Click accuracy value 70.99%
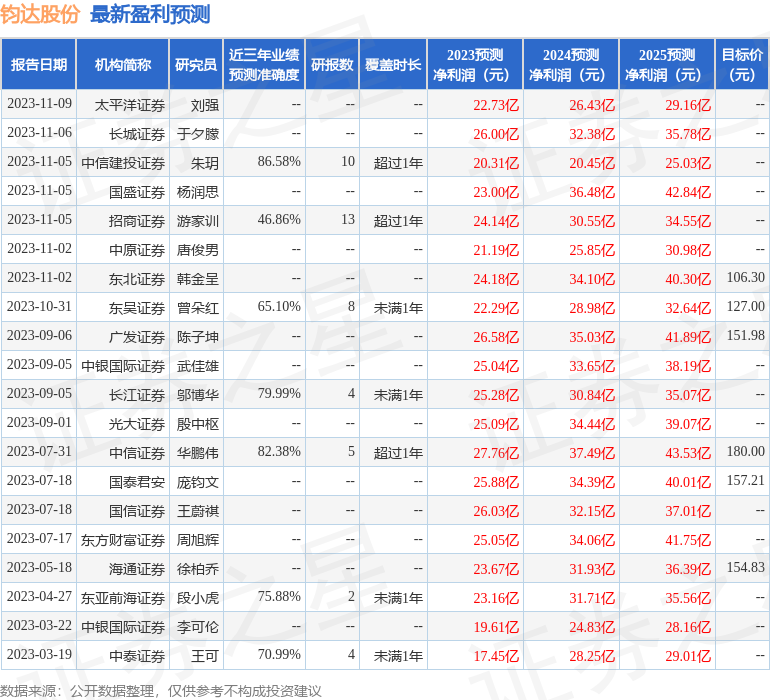Screen dimensions: 770x700 [279, 654]
